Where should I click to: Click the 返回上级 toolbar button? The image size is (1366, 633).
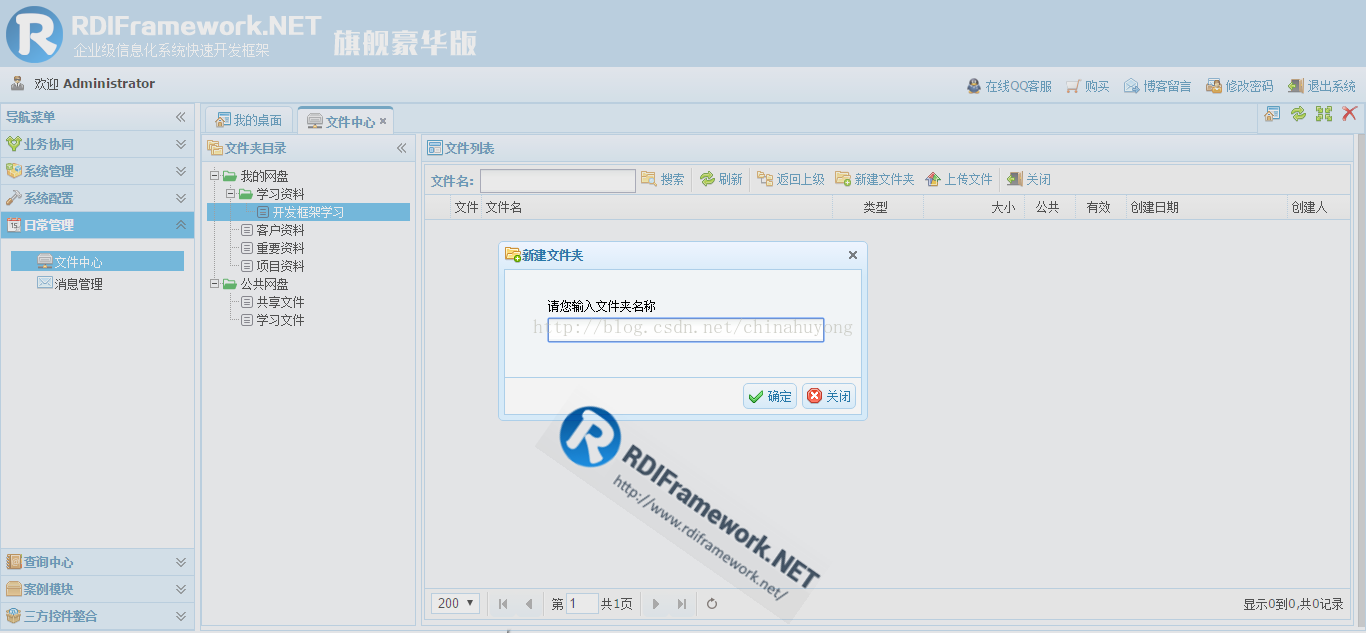coord(791,179)
